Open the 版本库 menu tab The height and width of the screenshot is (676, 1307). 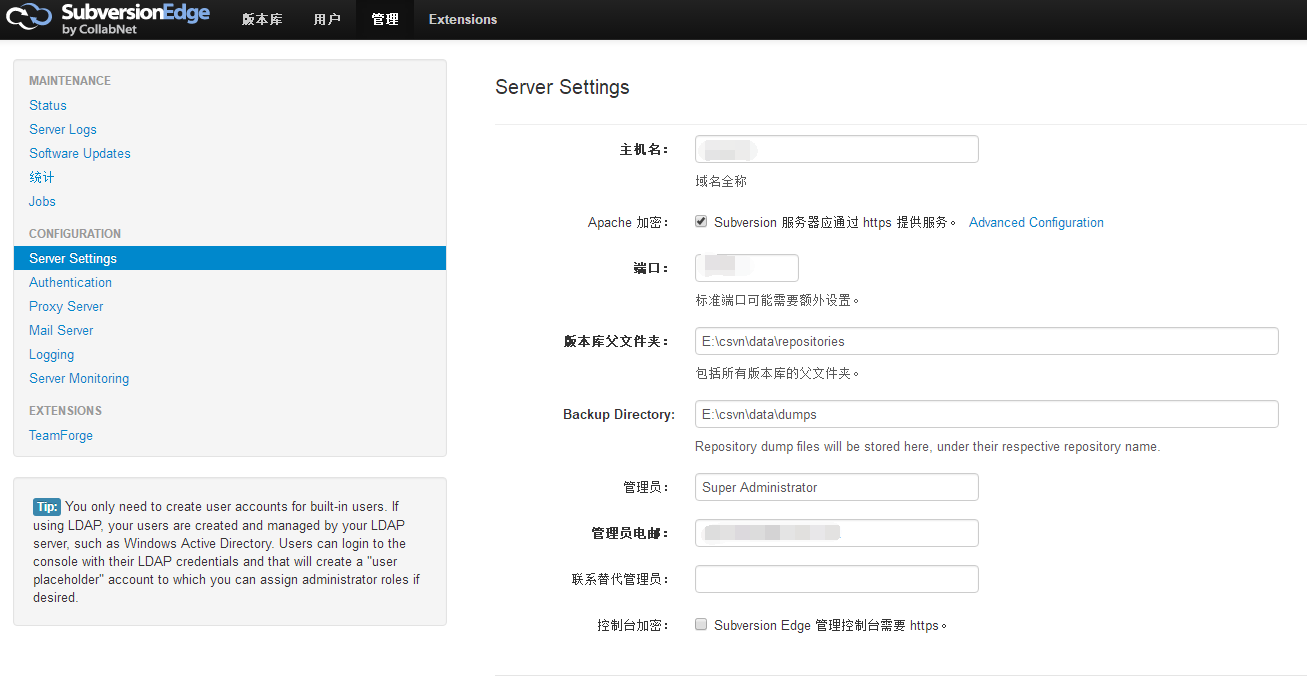pyautogui.click(x=262, y=19)
